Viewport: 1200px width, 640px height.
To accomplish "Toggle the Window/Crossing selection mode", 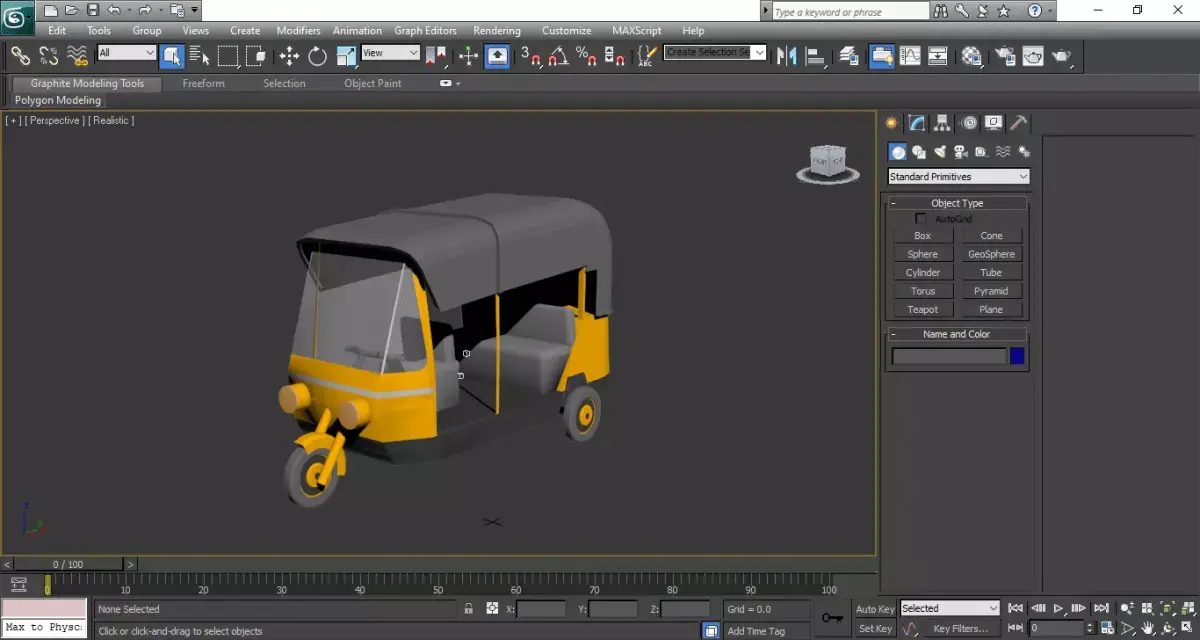I will [x=256, y=55].
